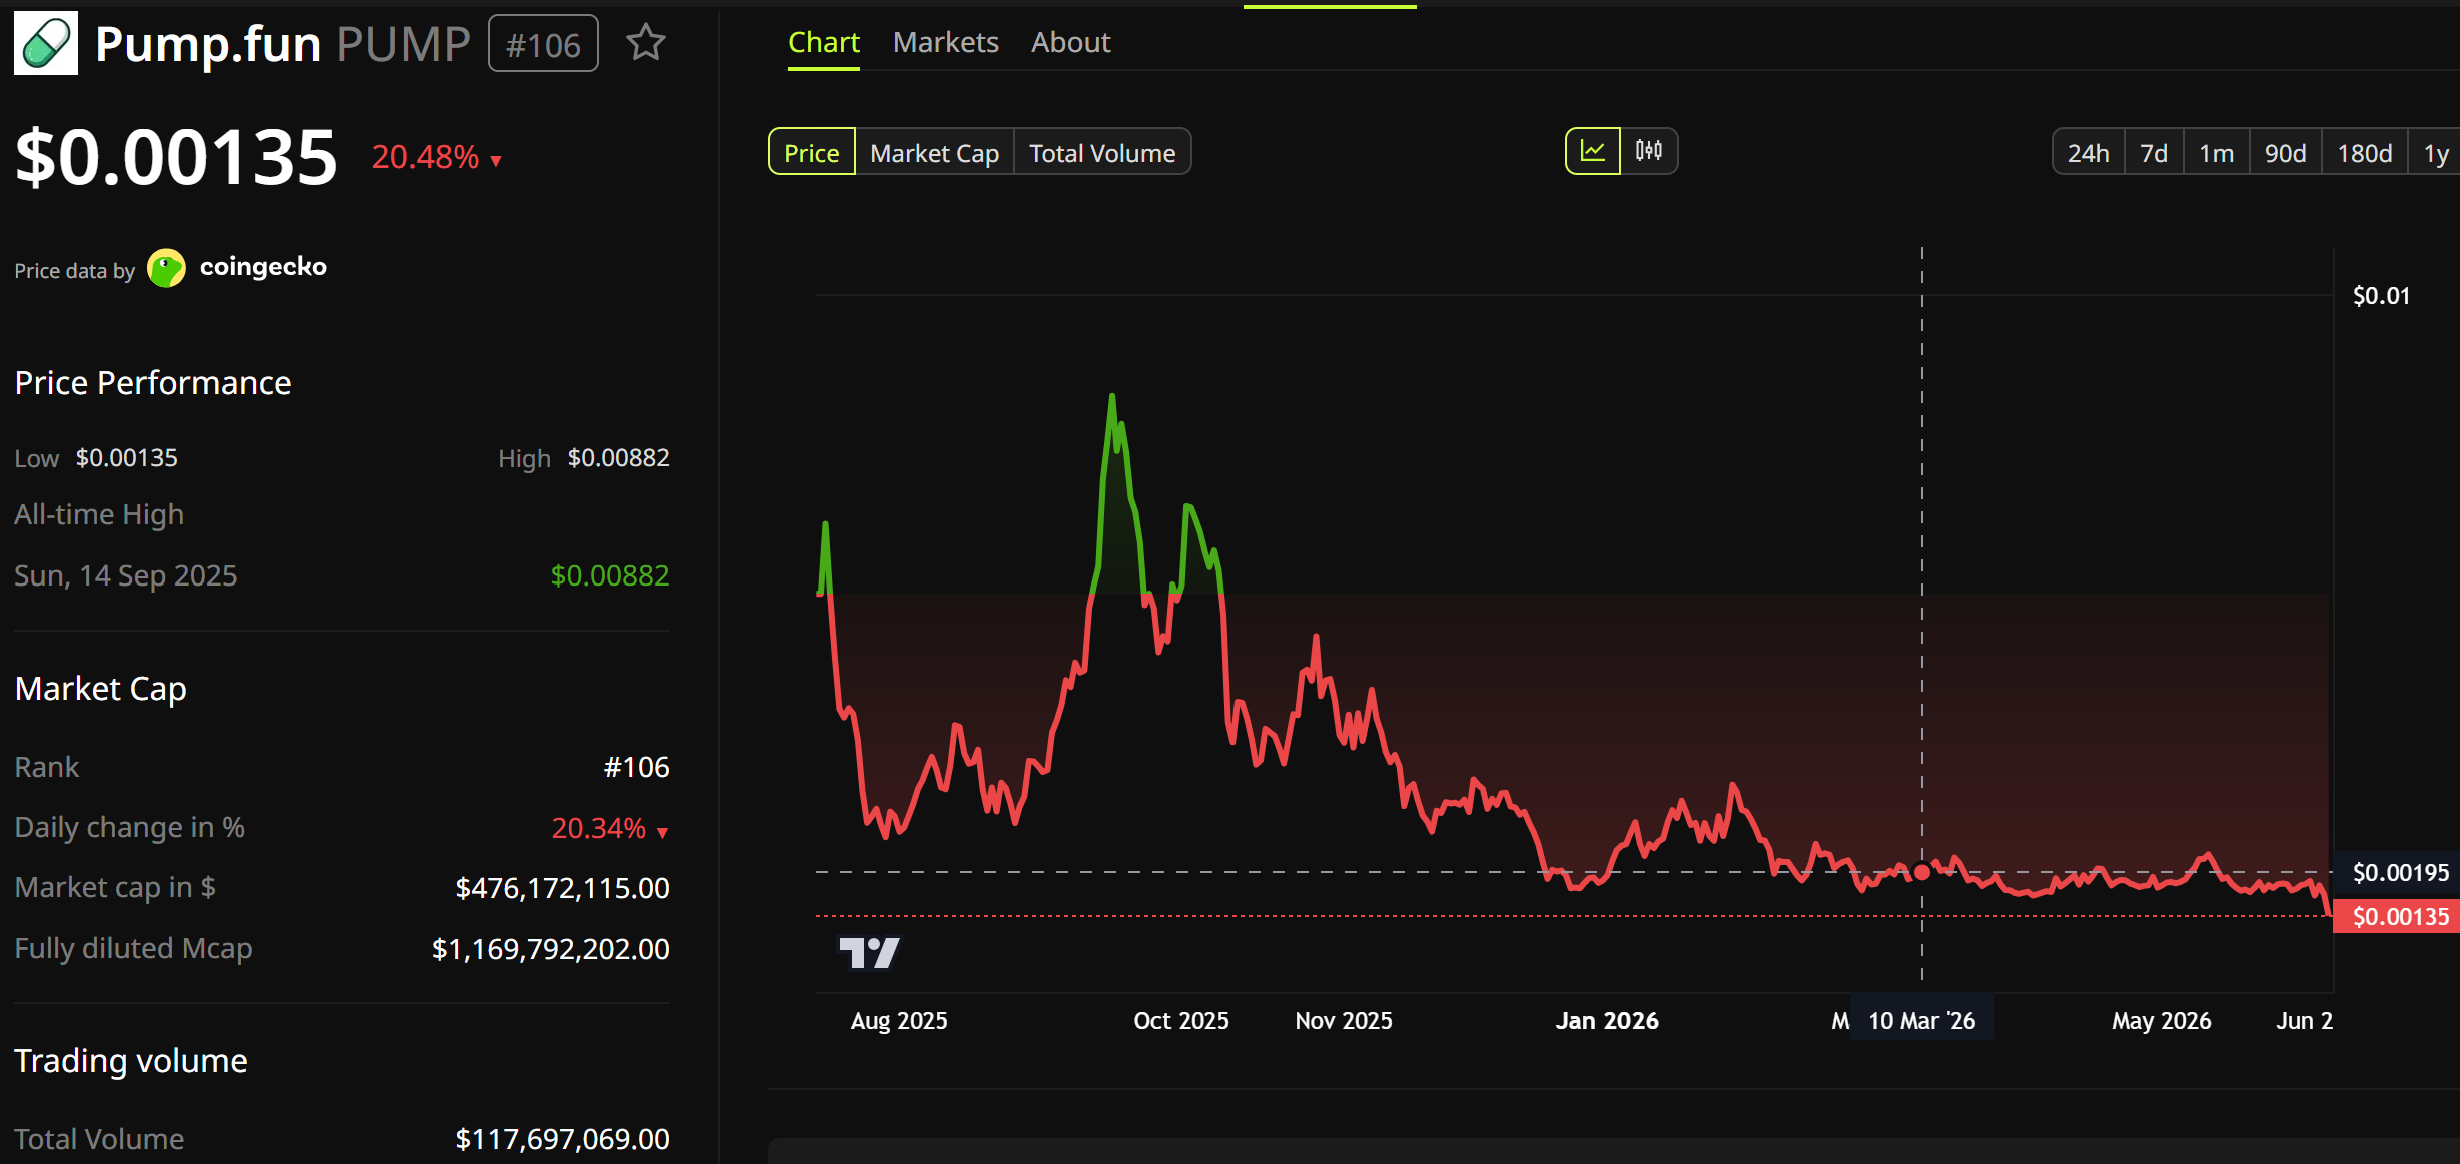Click the red crosshair dot on chart

1921,872
